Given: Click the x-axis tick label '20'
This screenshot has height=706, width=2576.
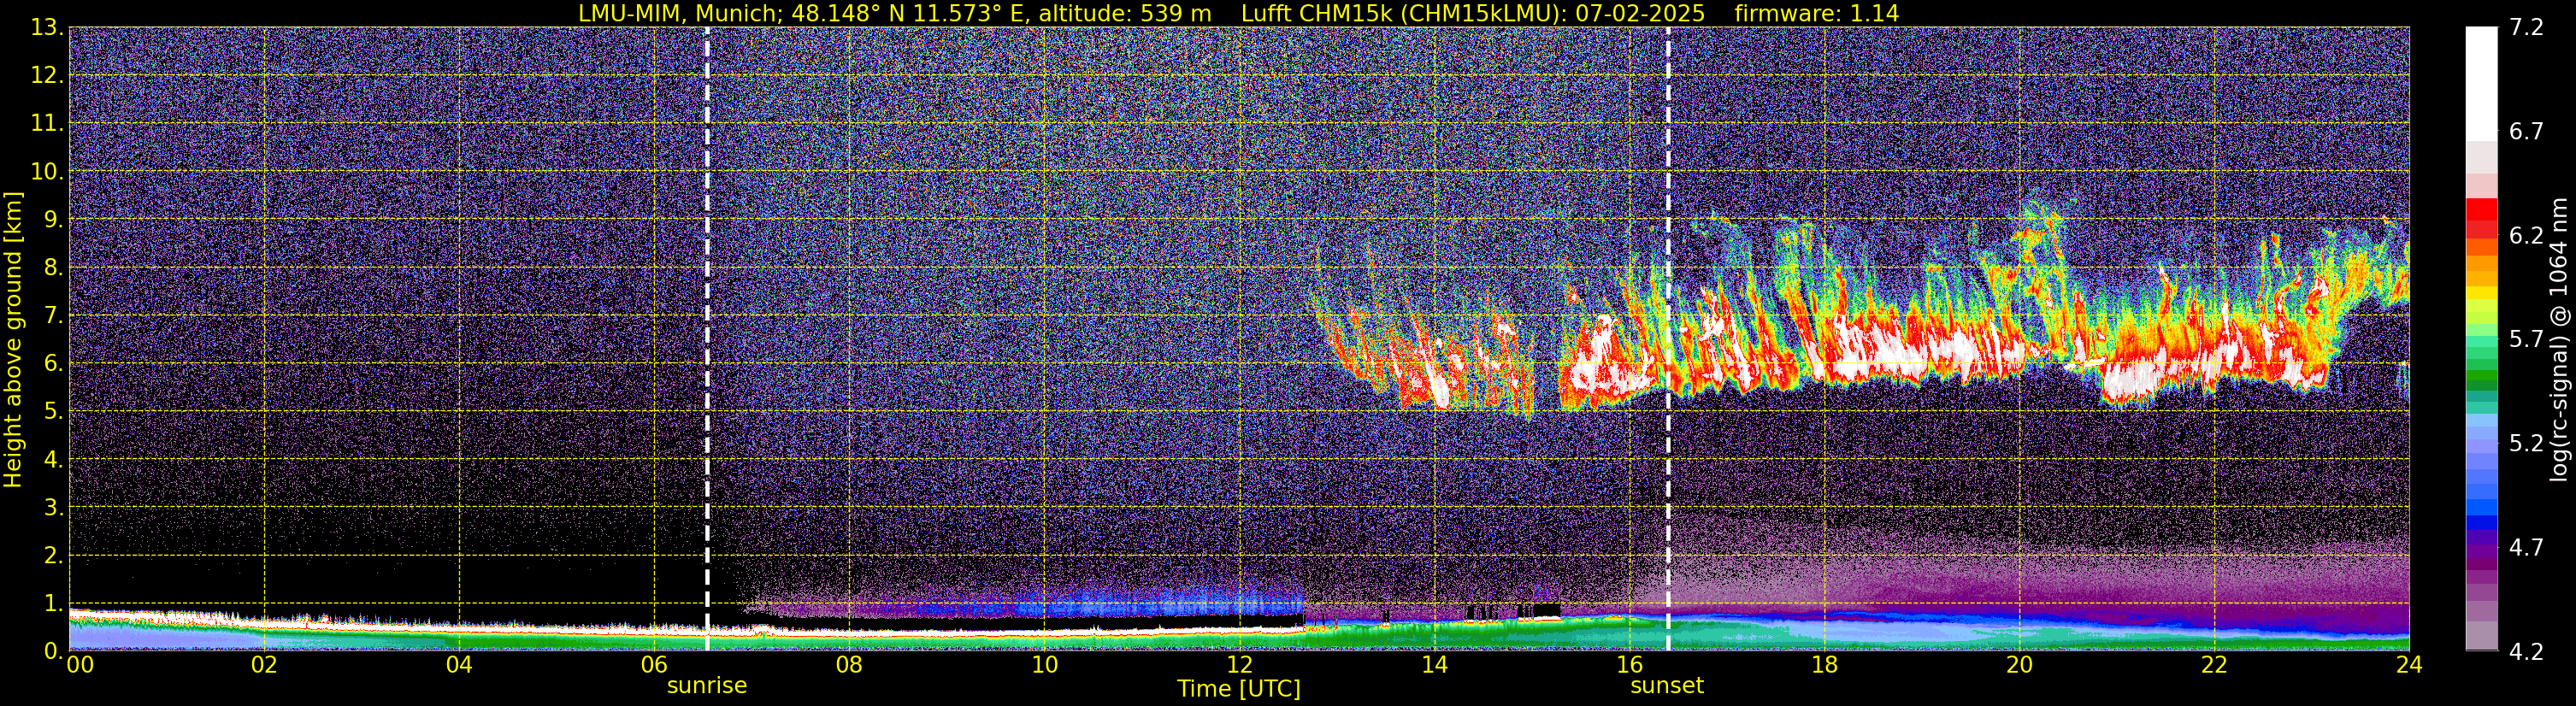Looking at the screenshot, I should tap(2019, 665).
